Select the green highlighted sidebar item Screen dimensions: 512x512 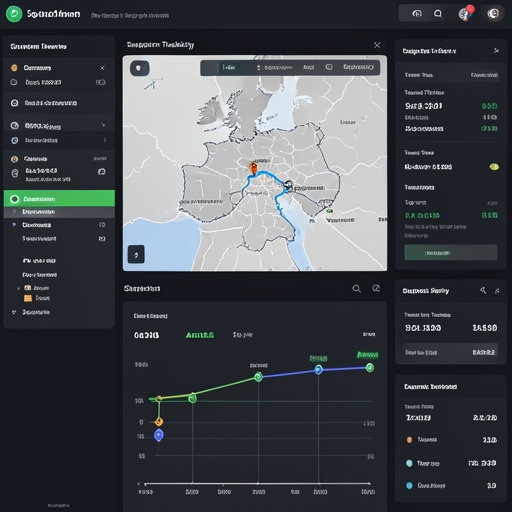(59, 199)
